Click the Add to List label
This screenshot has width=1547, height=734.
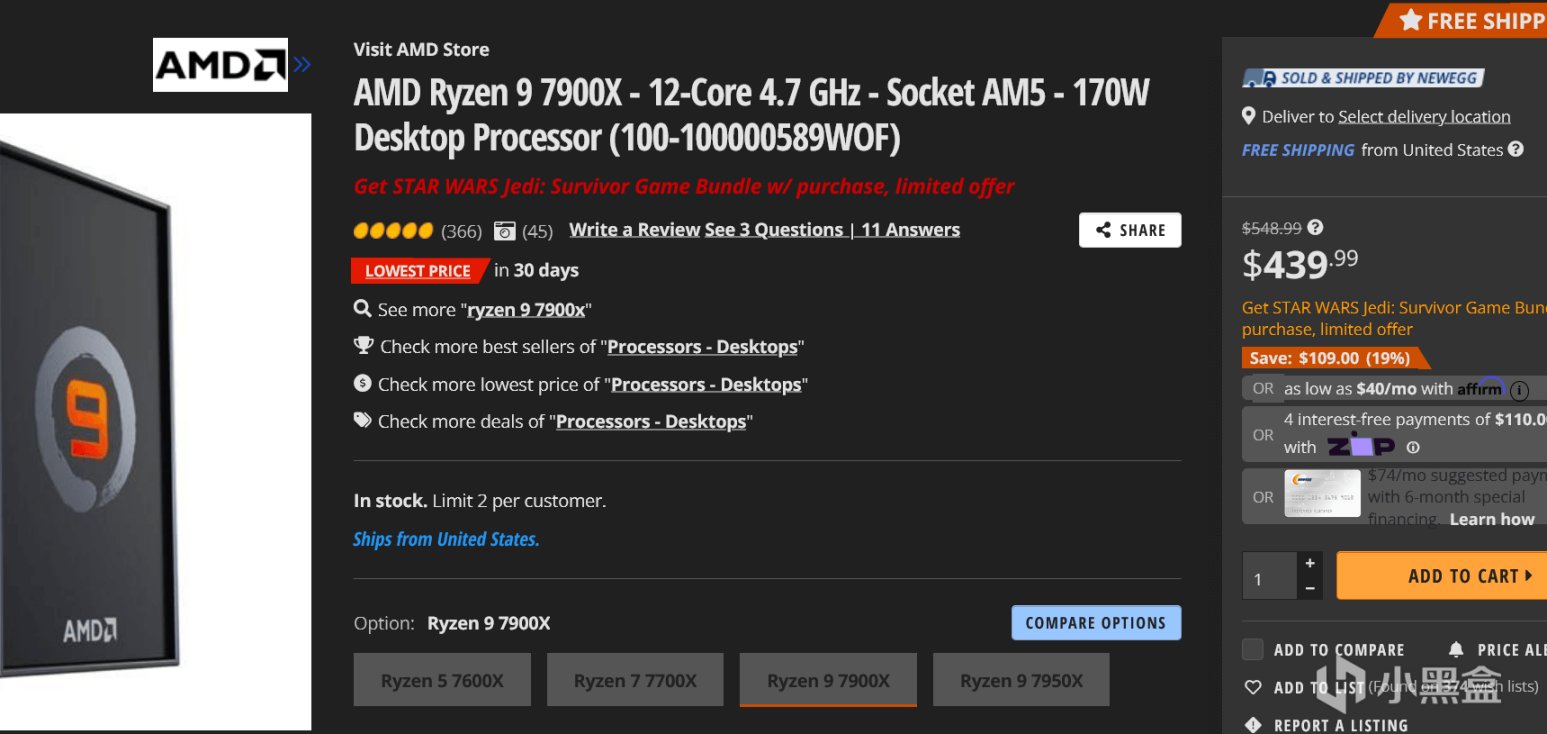(1319, 687)
